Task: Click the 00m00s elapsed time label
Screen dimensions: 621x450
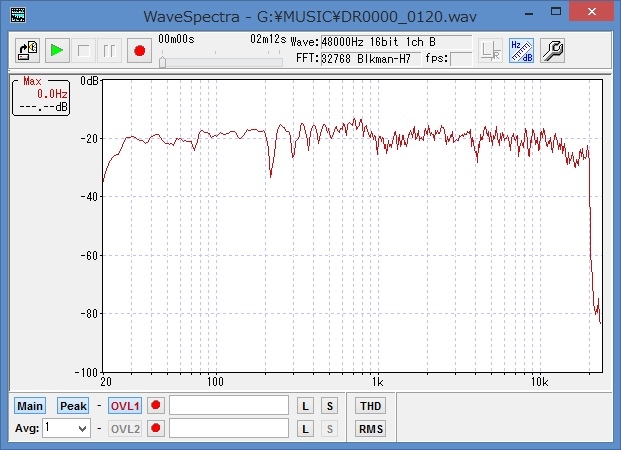Action: pos(176,39)
